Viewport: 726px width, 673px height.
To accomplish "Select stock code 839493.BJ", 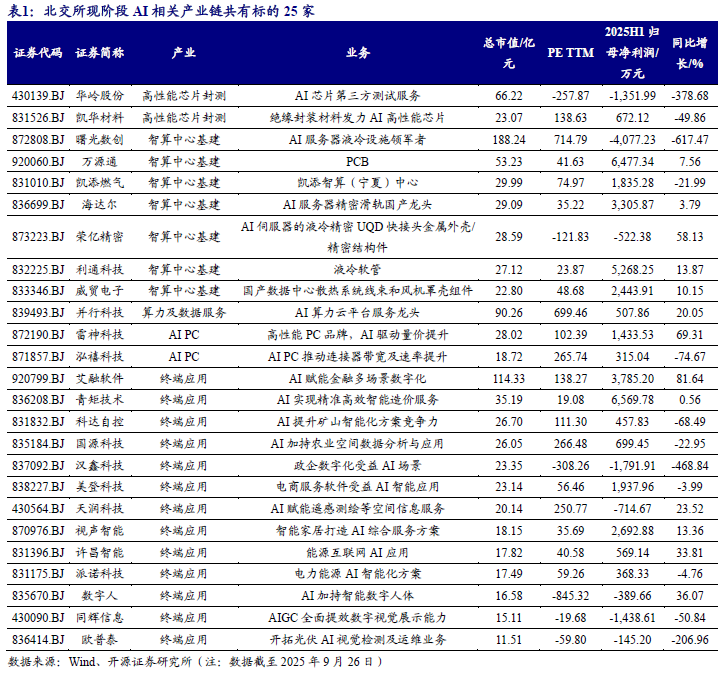I will 38,313.
